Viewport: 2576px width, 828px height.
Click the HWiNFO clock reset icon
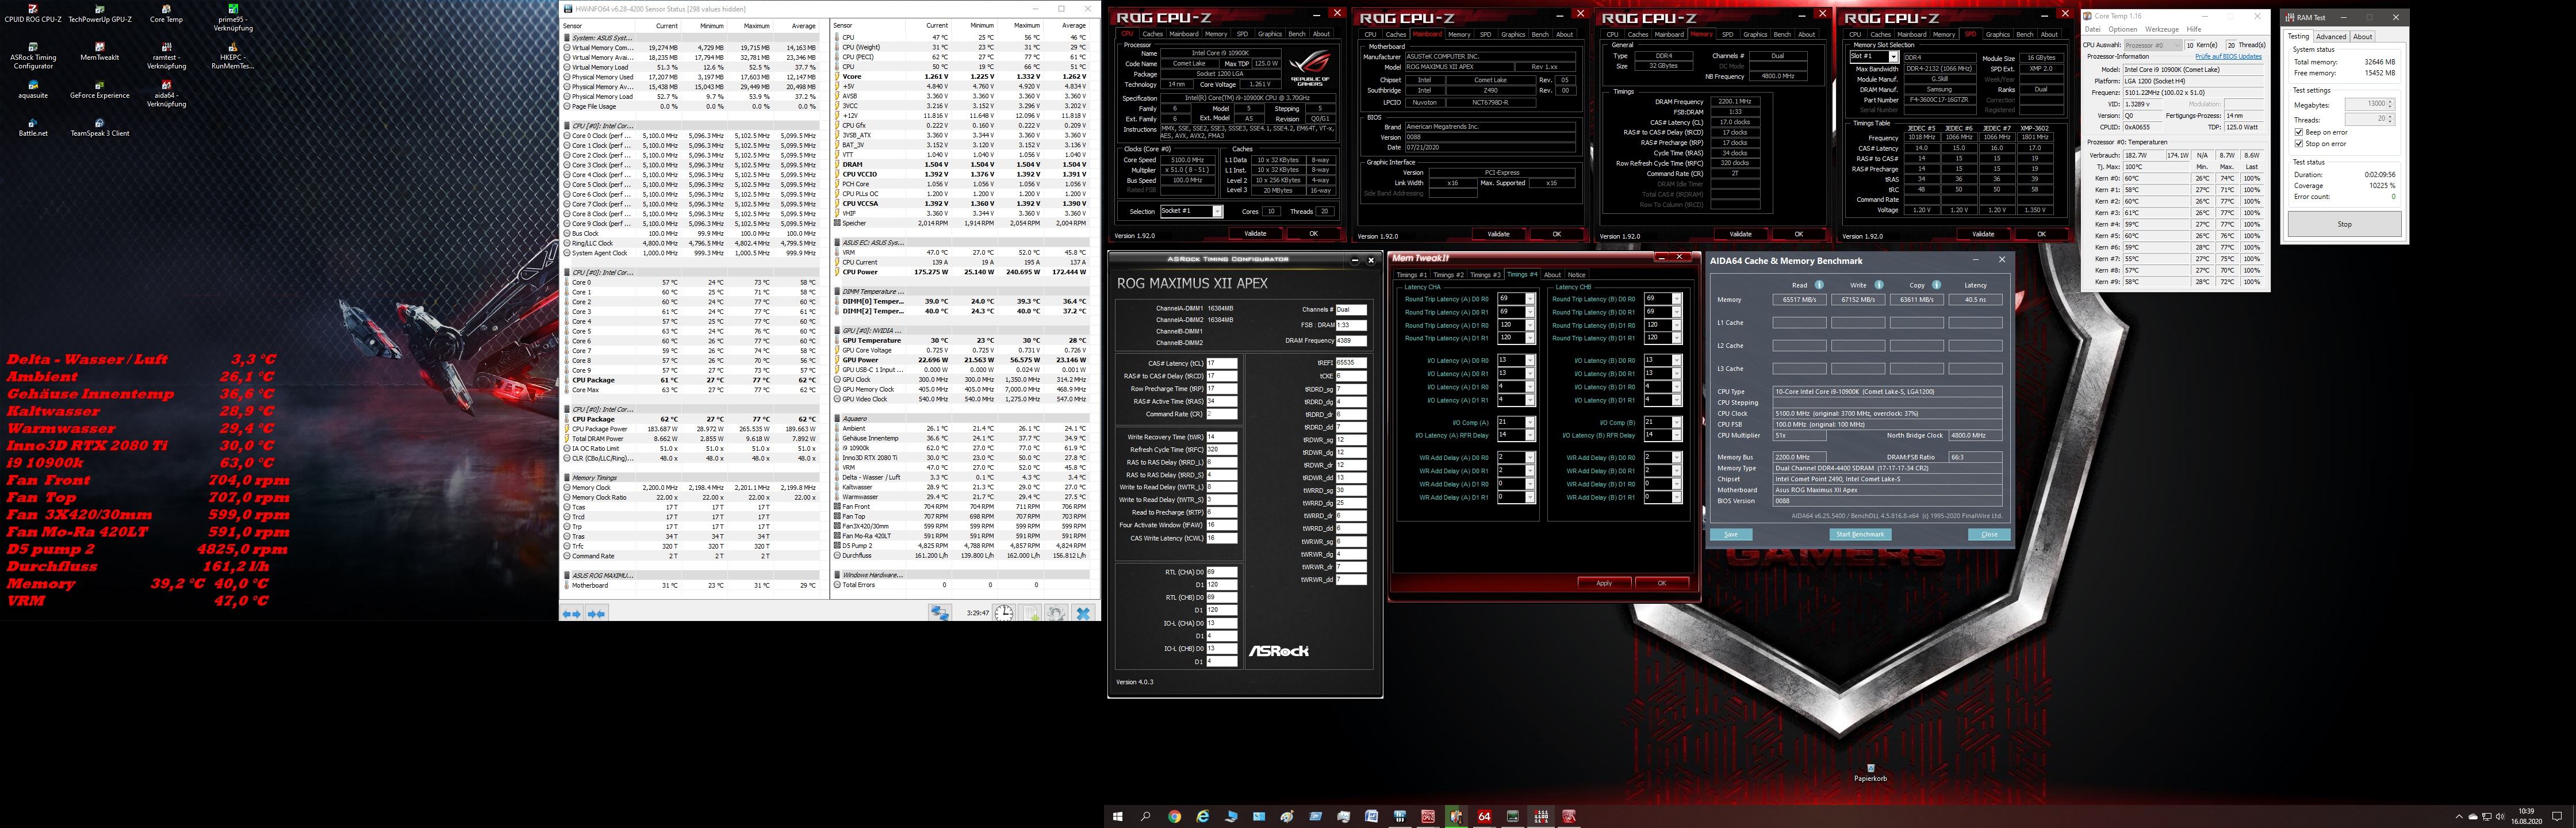(1004, 613)
